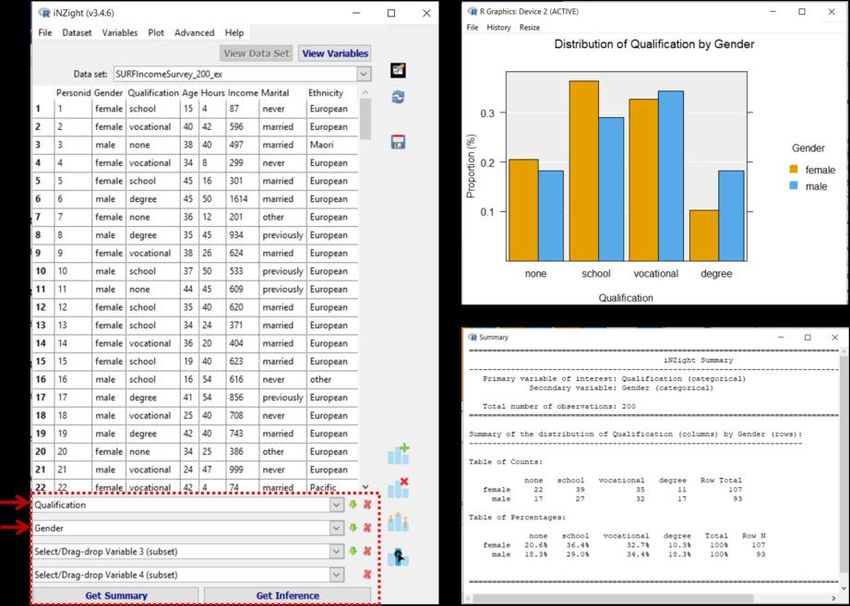
Task: Click the View Variables button
Action: (335, 53)
